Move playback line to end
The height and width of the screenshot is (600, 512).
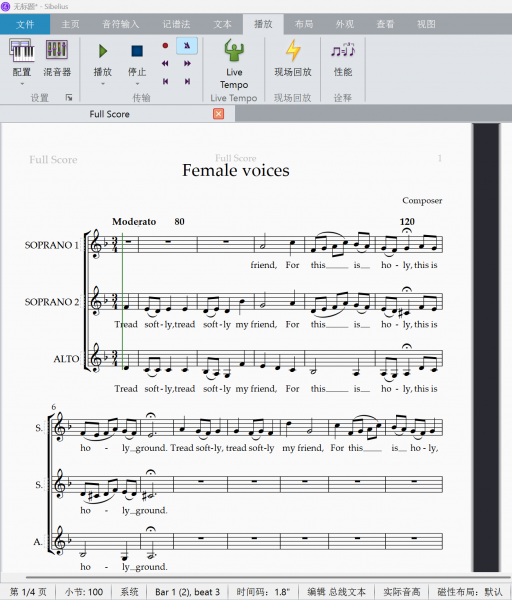(x=187, y=81)
